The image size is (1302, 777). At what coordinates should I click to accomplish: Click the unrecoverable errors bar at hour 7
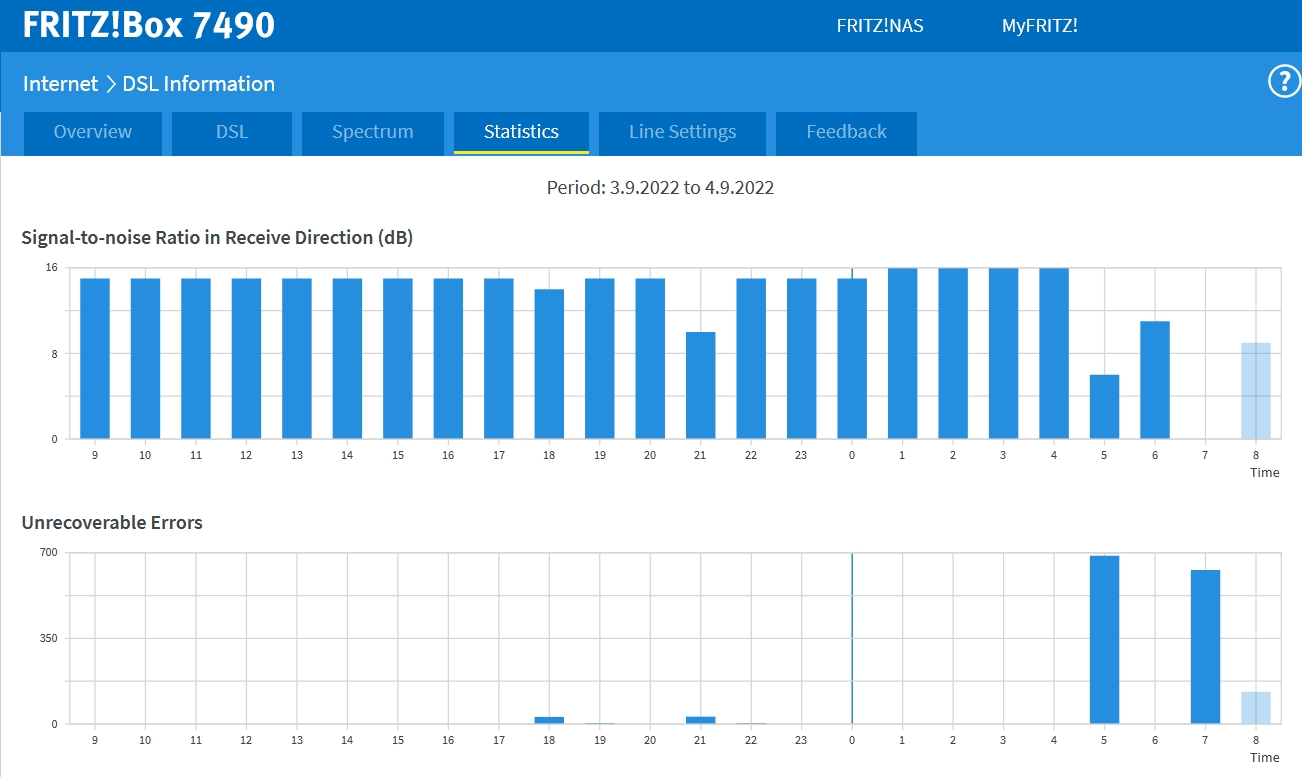1205,646
